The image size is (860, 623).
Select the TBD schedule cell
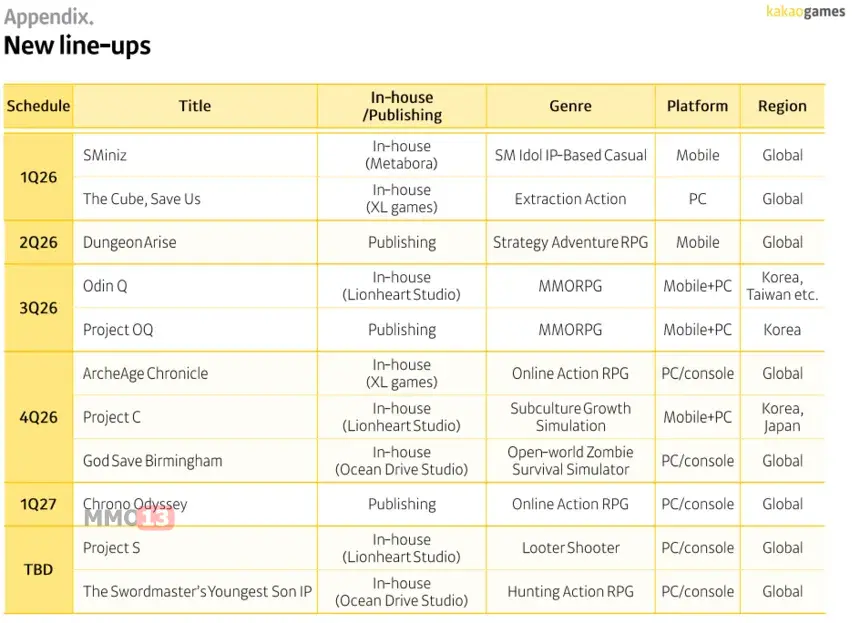point(38,570)
